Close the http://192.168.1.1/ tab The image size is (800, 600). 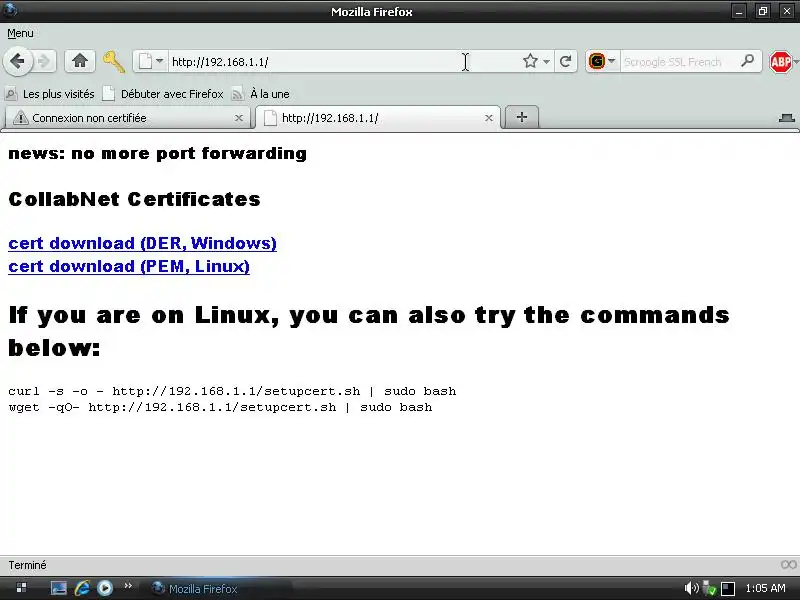(x=489, y=118)
